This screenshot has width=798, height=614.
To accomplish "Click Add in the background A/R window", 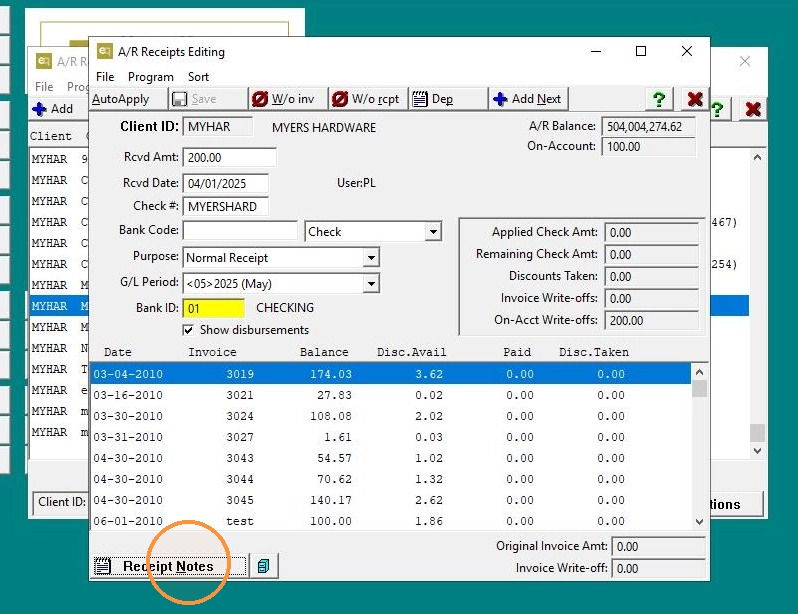I will (53, 109).
